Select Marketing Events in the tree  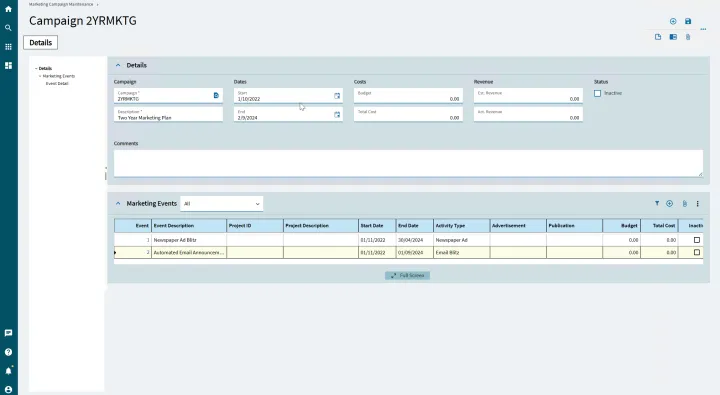pos(59,76)
